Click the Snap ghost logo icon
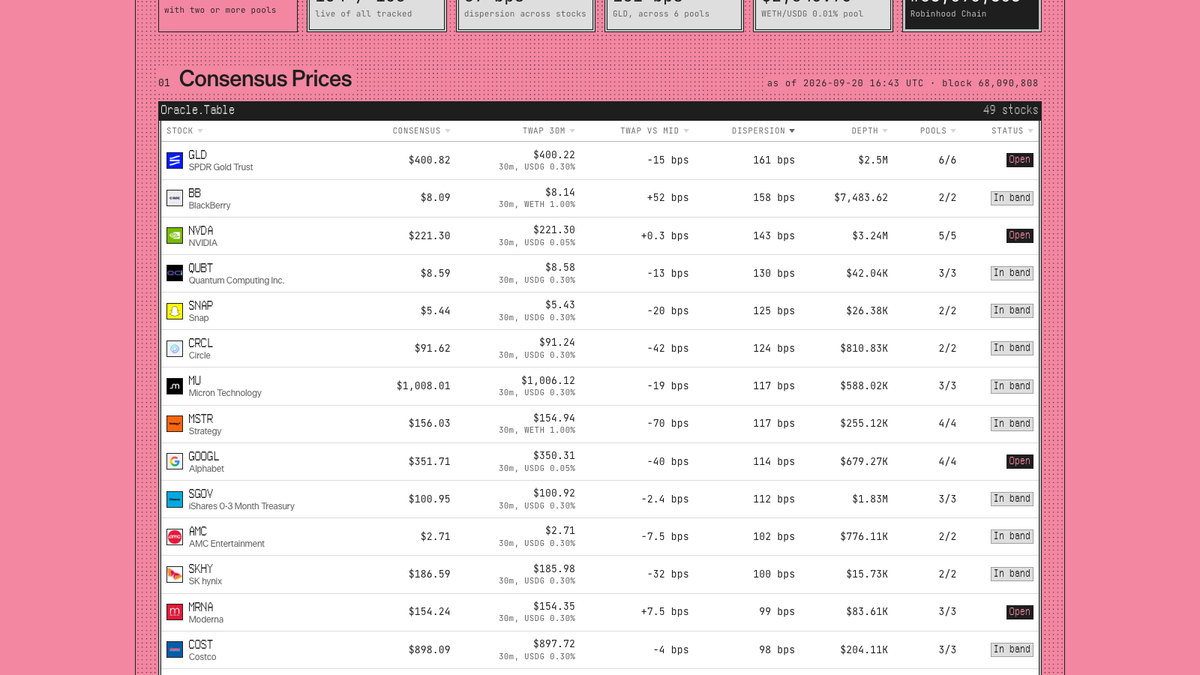The width and height of the screenshot is (1200, 675). (x=175, y=311)
